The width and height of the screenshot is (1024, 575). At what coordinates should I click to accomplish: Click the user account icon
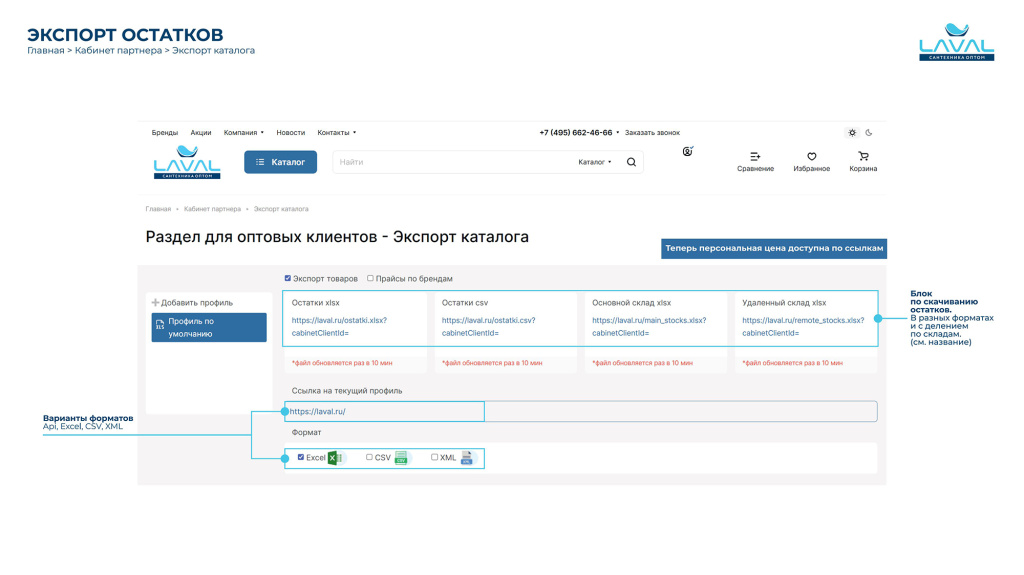(687, 152)
